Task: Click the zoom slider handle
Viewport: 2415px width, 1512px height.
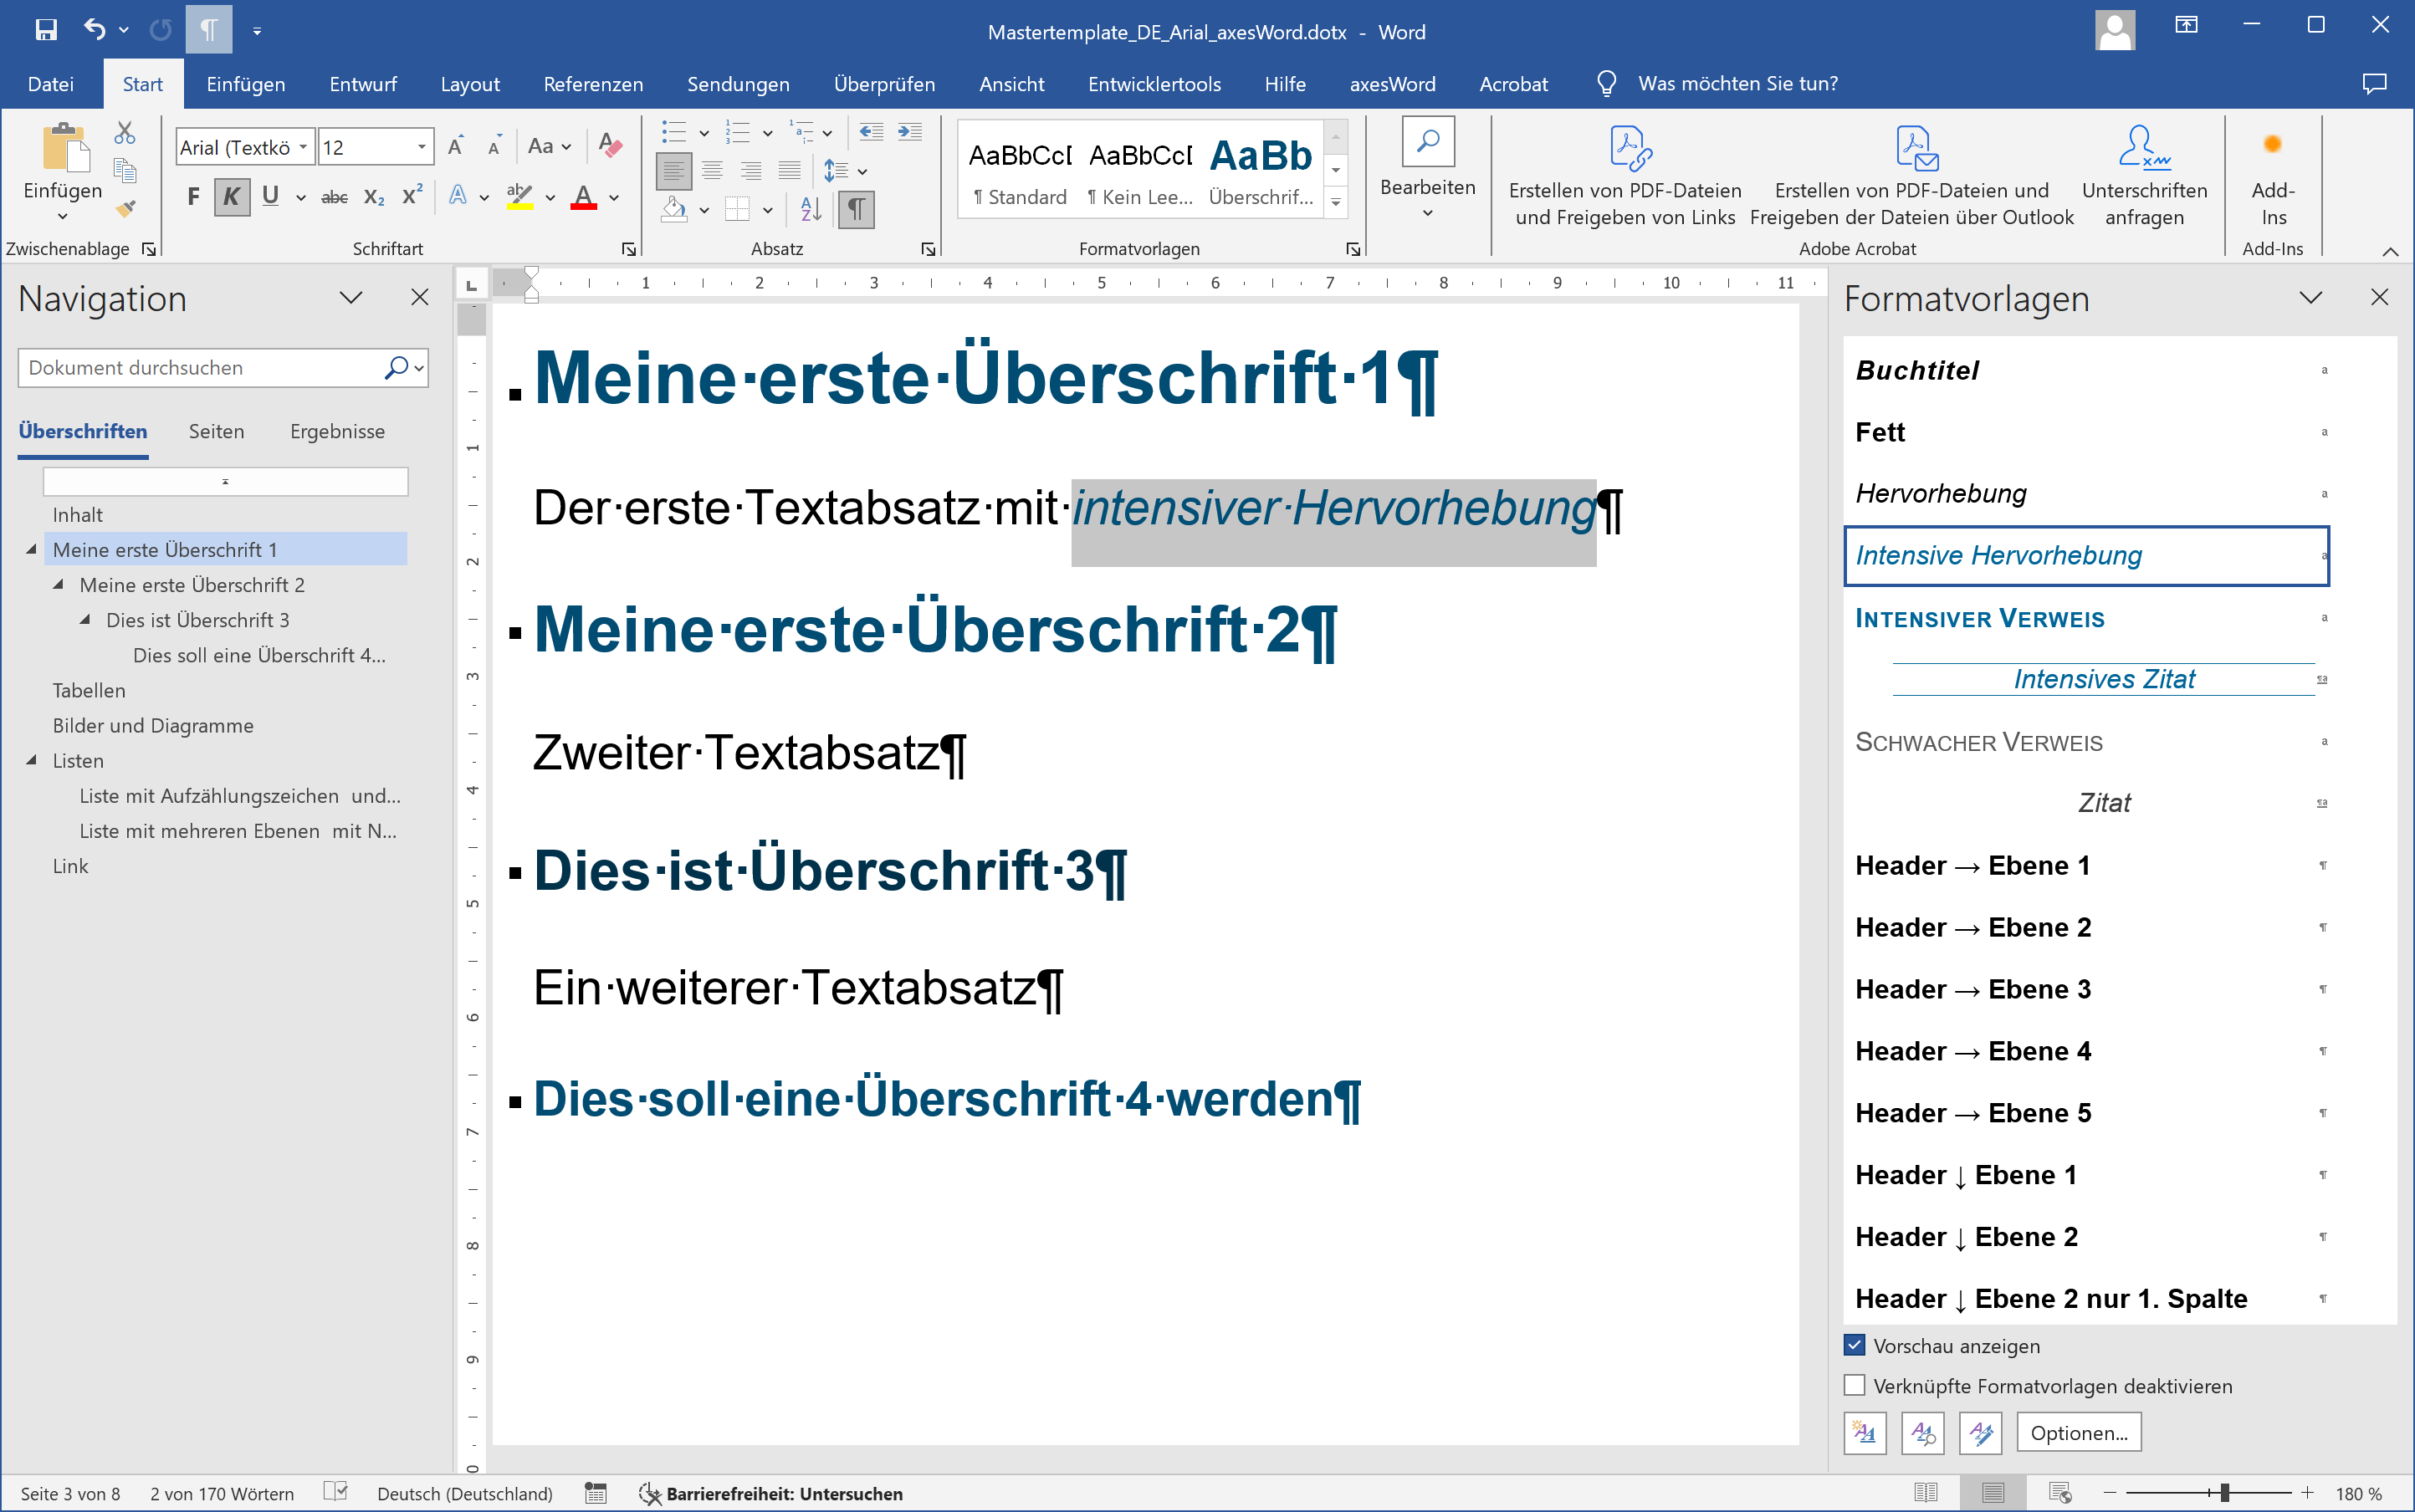Action: 2224,1493
